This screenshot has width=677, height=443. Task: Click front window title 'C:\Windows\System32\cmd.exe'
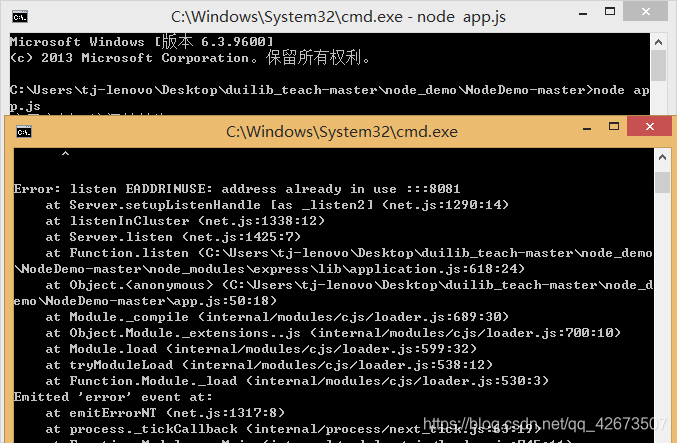[x=342, y=132]
